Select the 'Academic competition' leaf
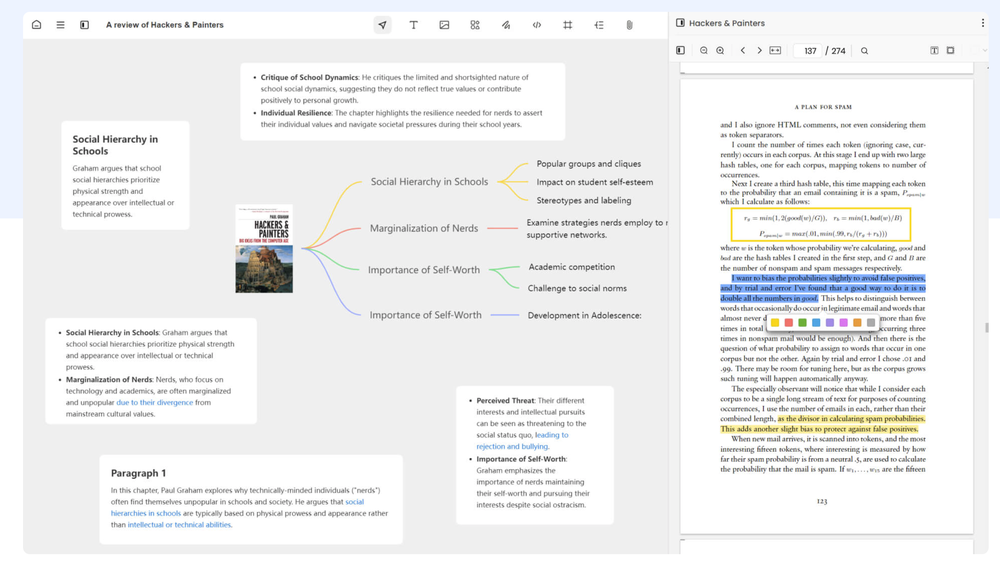 571,267
